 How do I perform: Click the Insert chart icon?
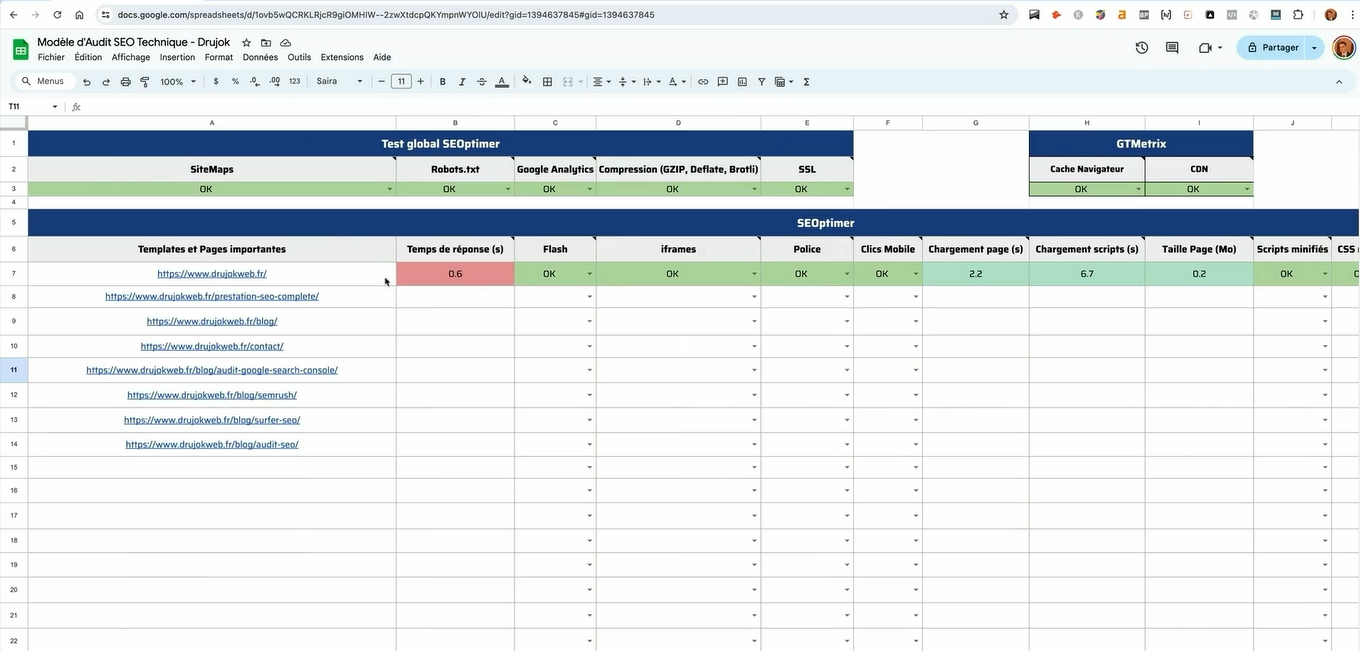pos(742,82)
